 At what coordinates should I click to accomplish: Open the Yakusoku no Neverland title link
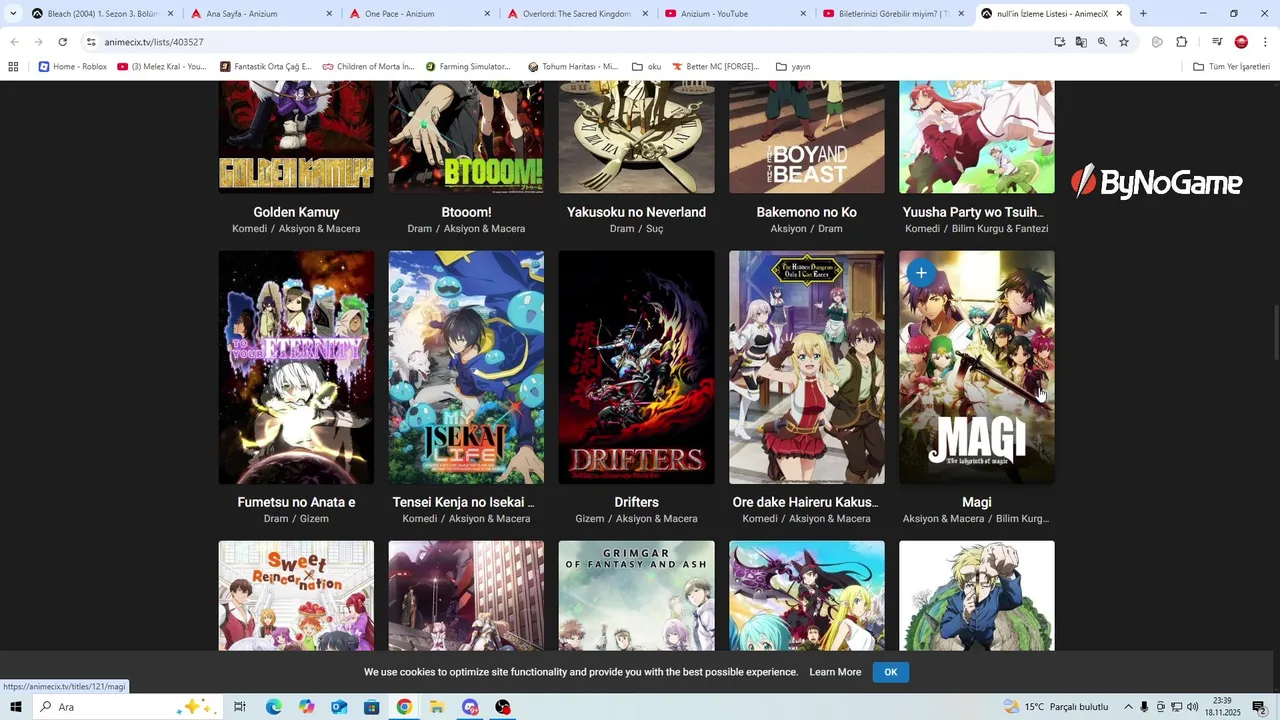[636, 212]
